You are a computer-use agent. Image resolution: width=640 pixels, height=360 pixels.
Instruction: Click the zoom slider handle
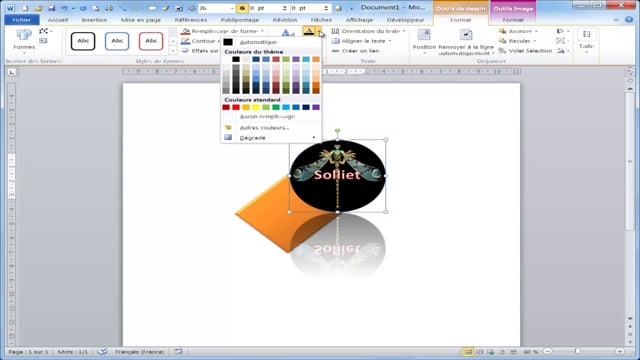577,351
